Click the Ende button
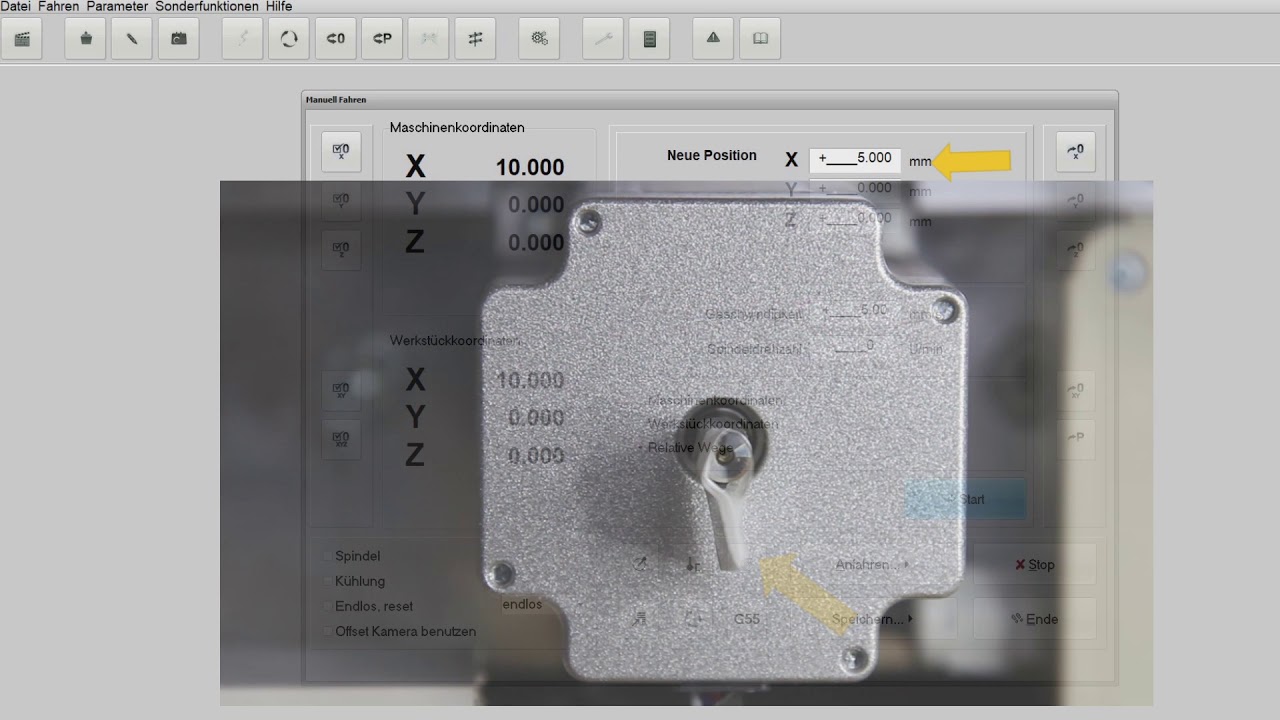Screen dimensions: 1280x720 click(x=1035, y=619)
